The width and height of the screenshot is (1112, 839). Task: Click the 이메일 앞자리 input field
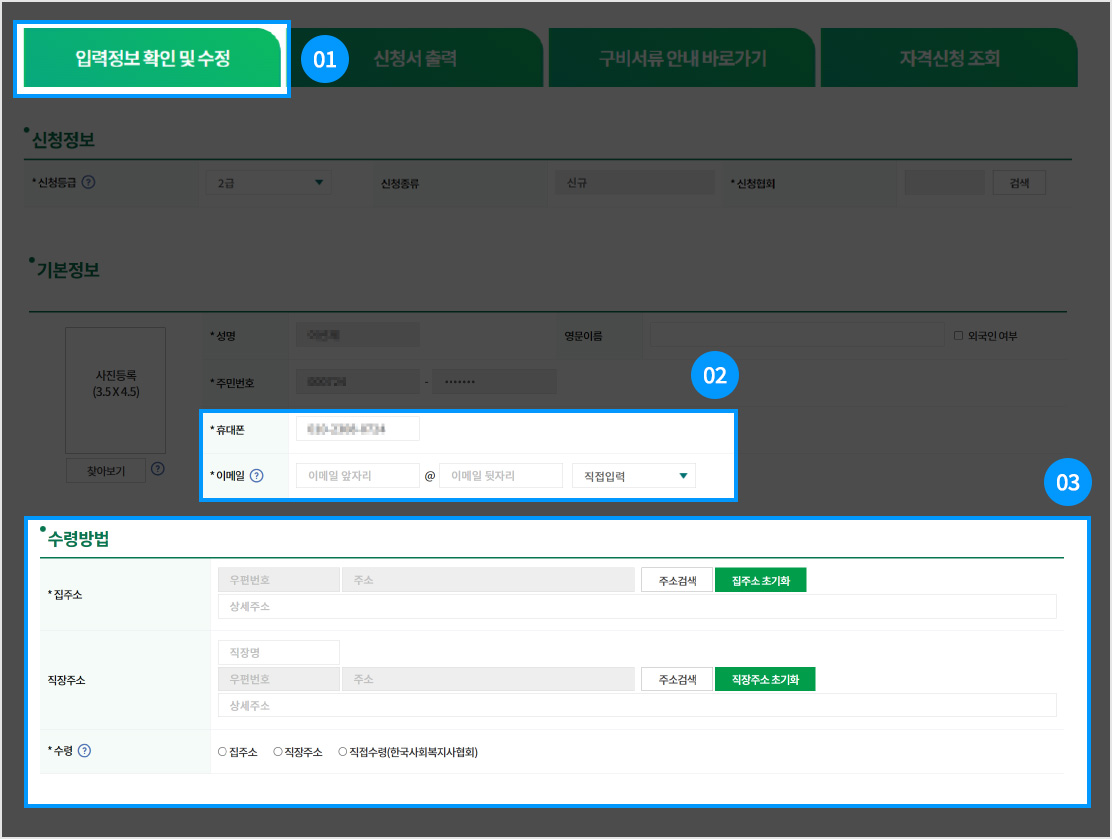(x=357, y=476)
